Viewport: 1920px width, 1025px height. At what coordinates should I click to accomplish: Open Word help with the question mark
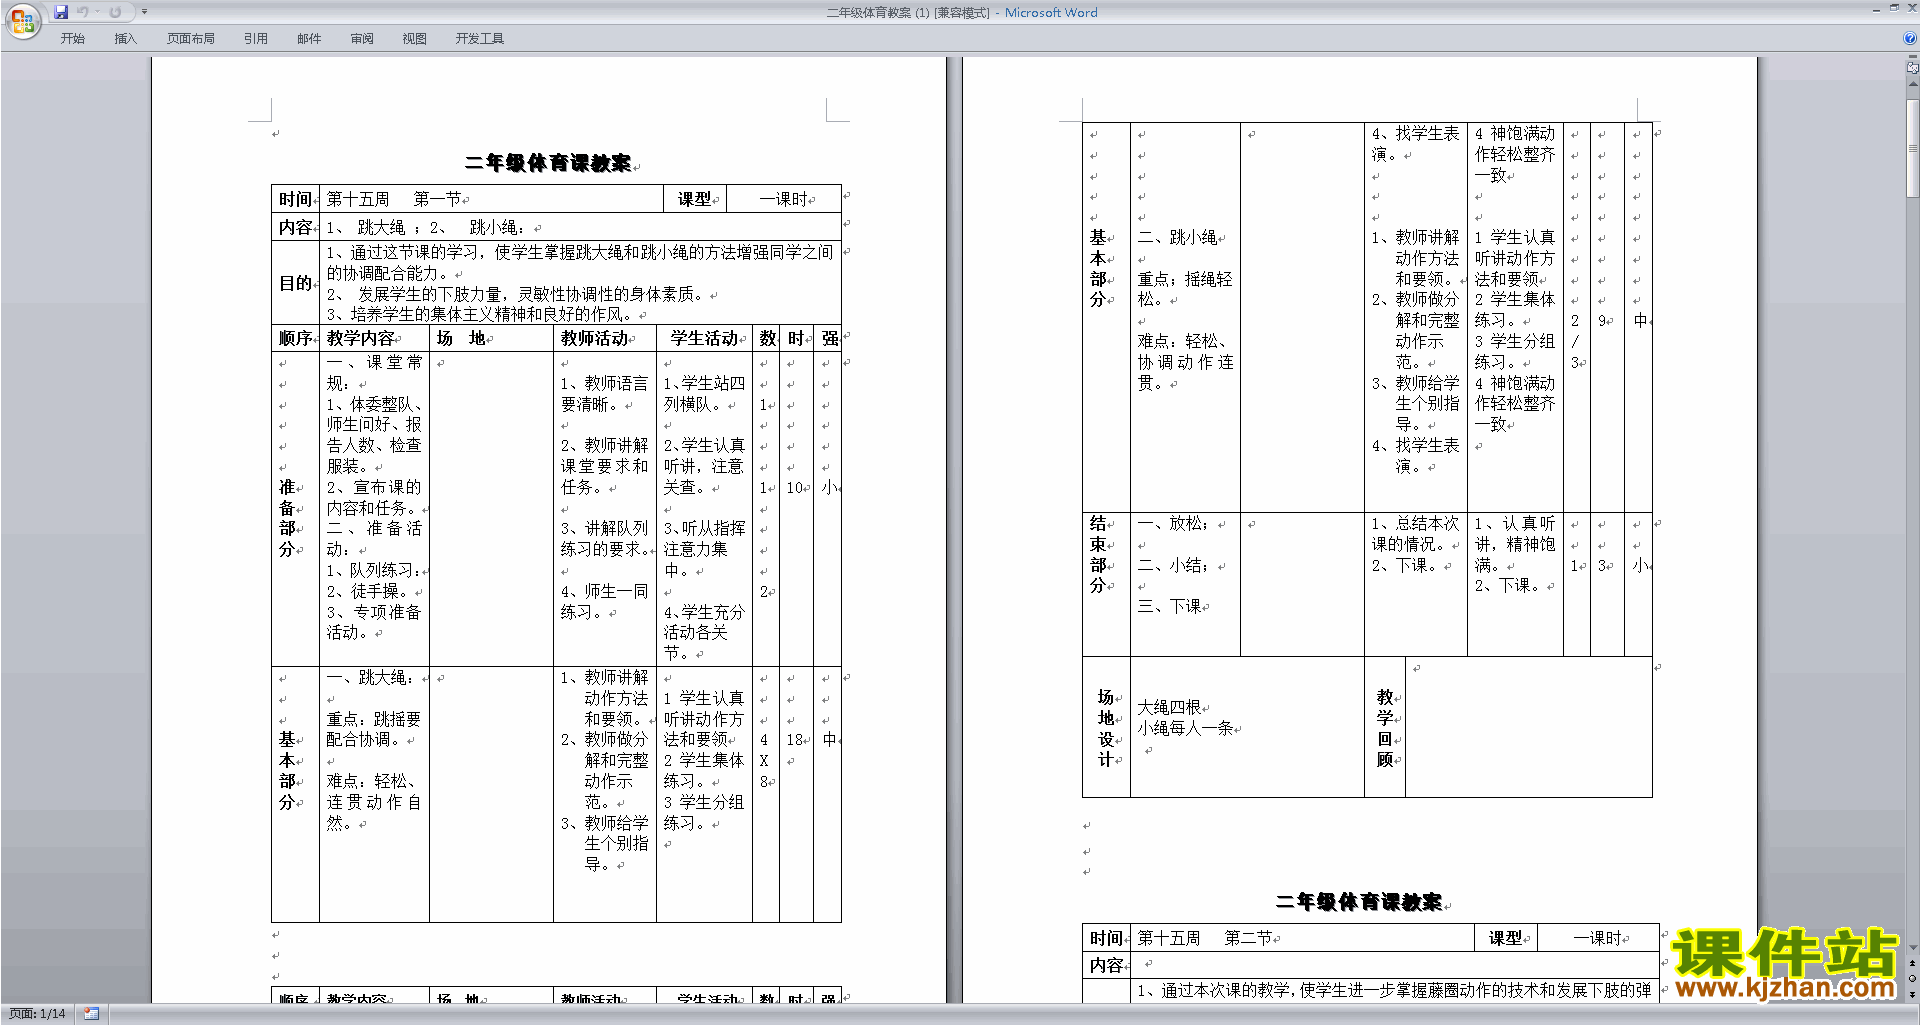click(1910, 38)
